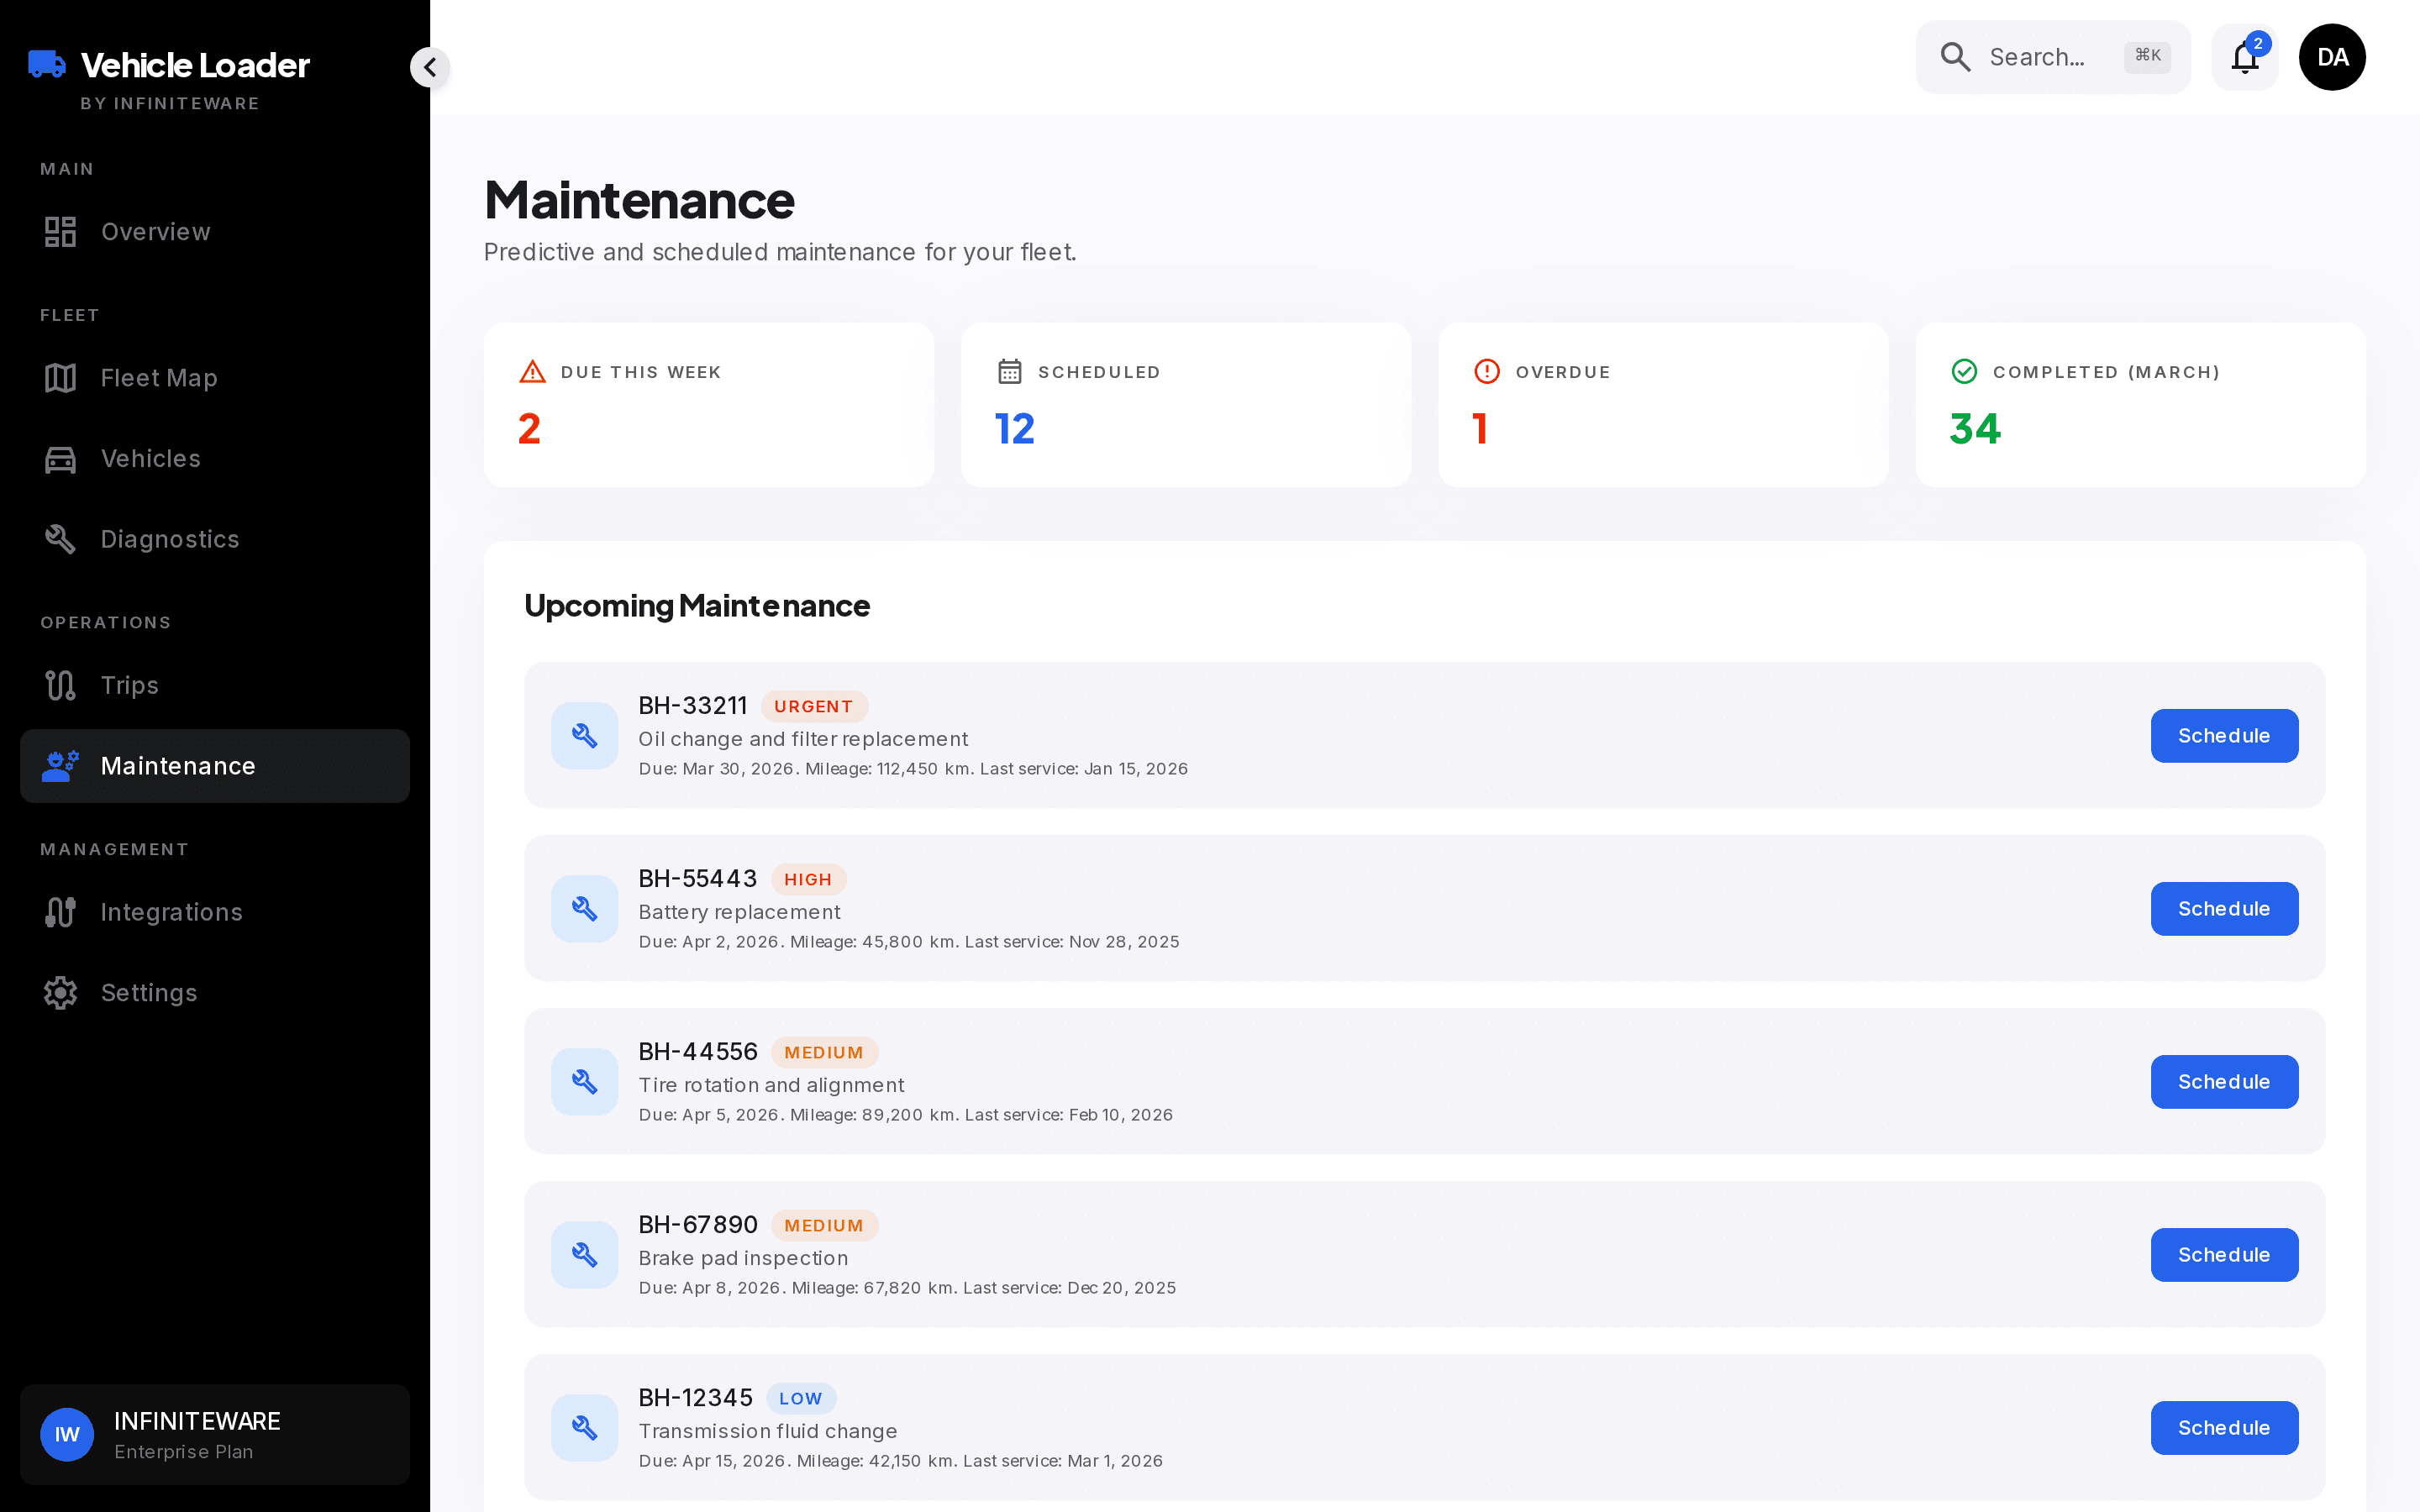Select the Vehicles car icon
Screen dimensions: 2420x1512
(x=60, y=459)
